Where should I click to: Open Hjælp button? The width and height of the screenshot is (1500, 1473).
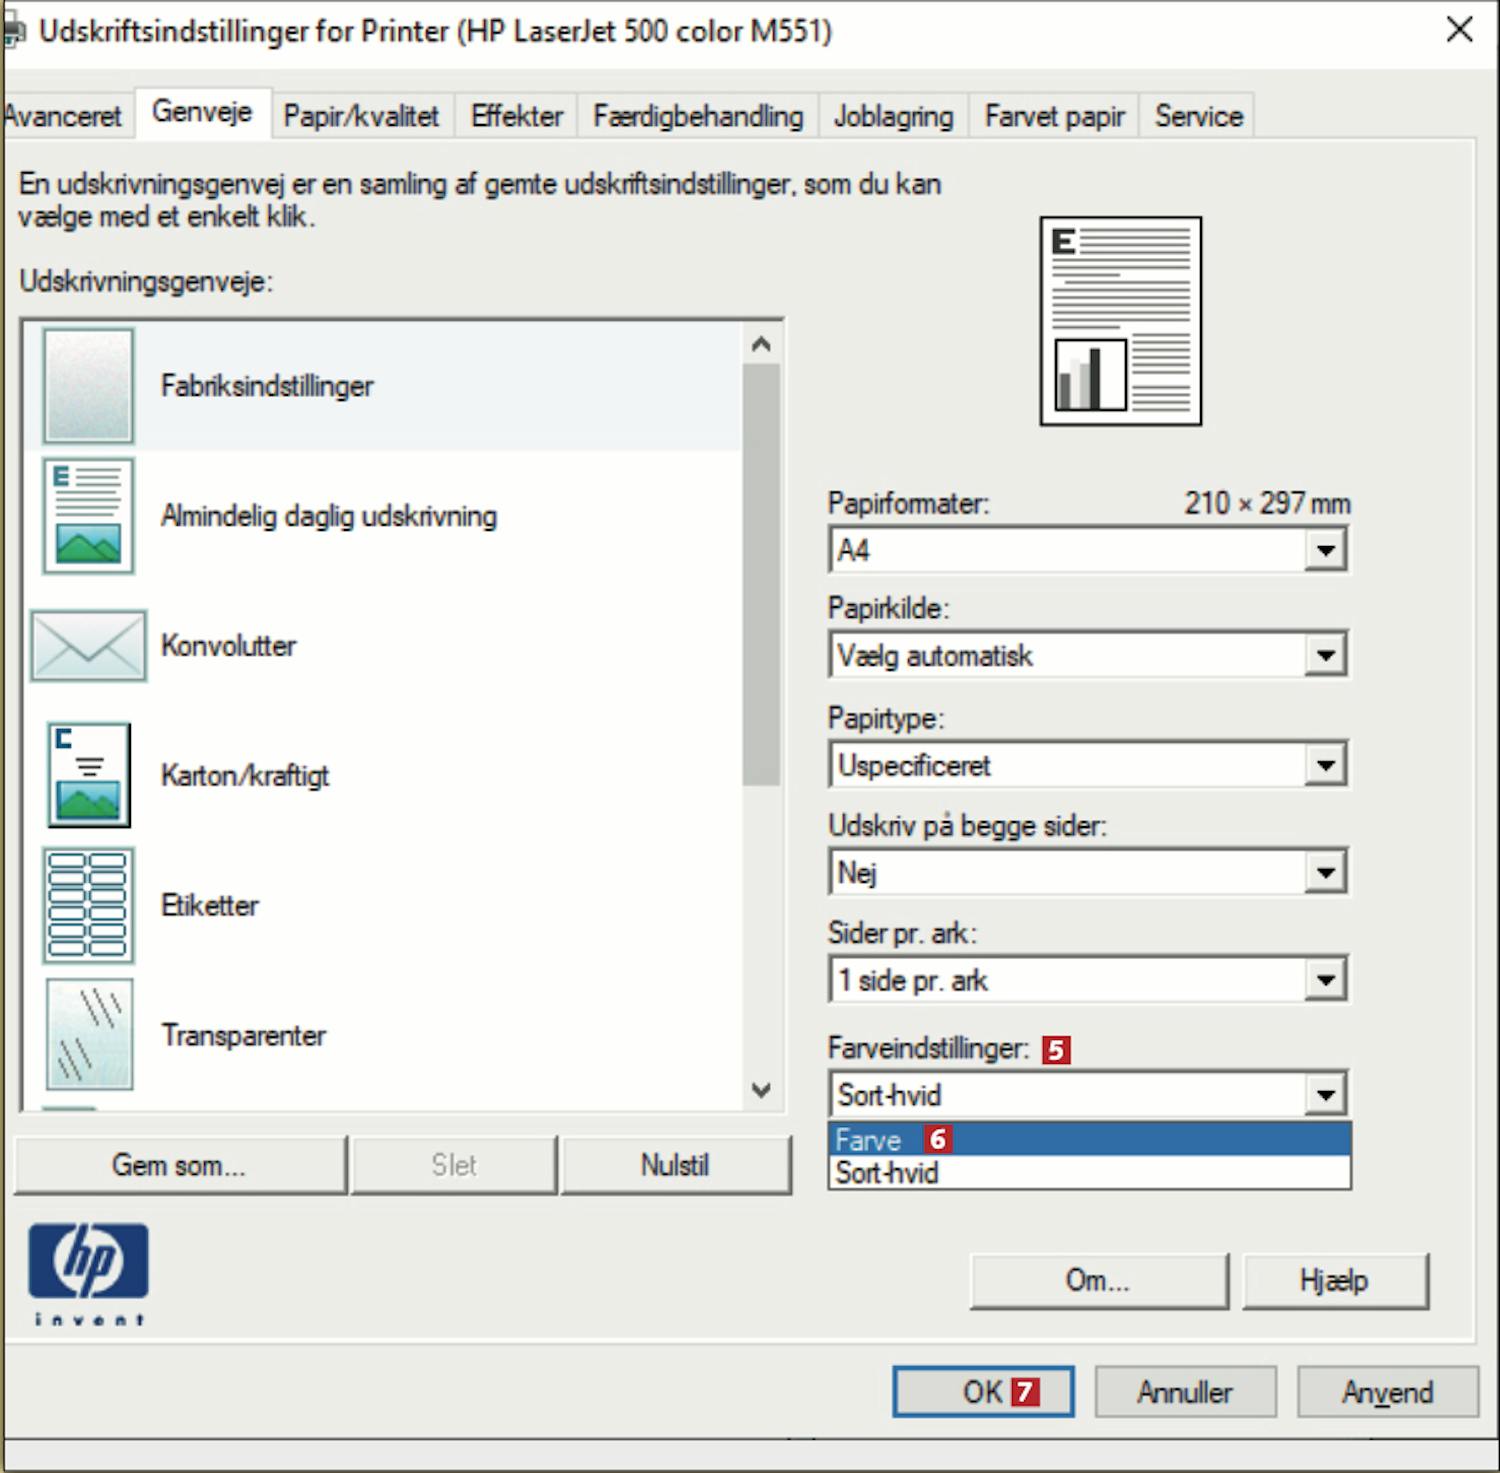point(1334,1281)
